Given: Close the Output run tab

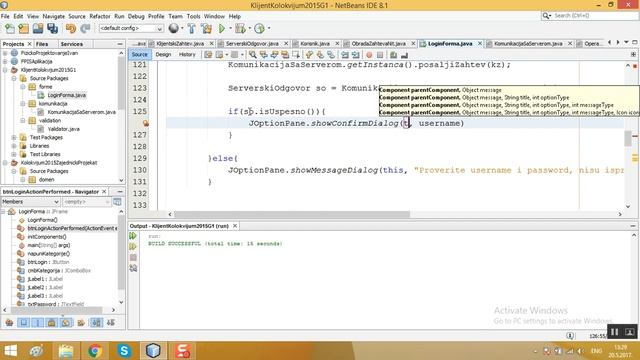Looking at the screenshot, I should tap(235, 226).
